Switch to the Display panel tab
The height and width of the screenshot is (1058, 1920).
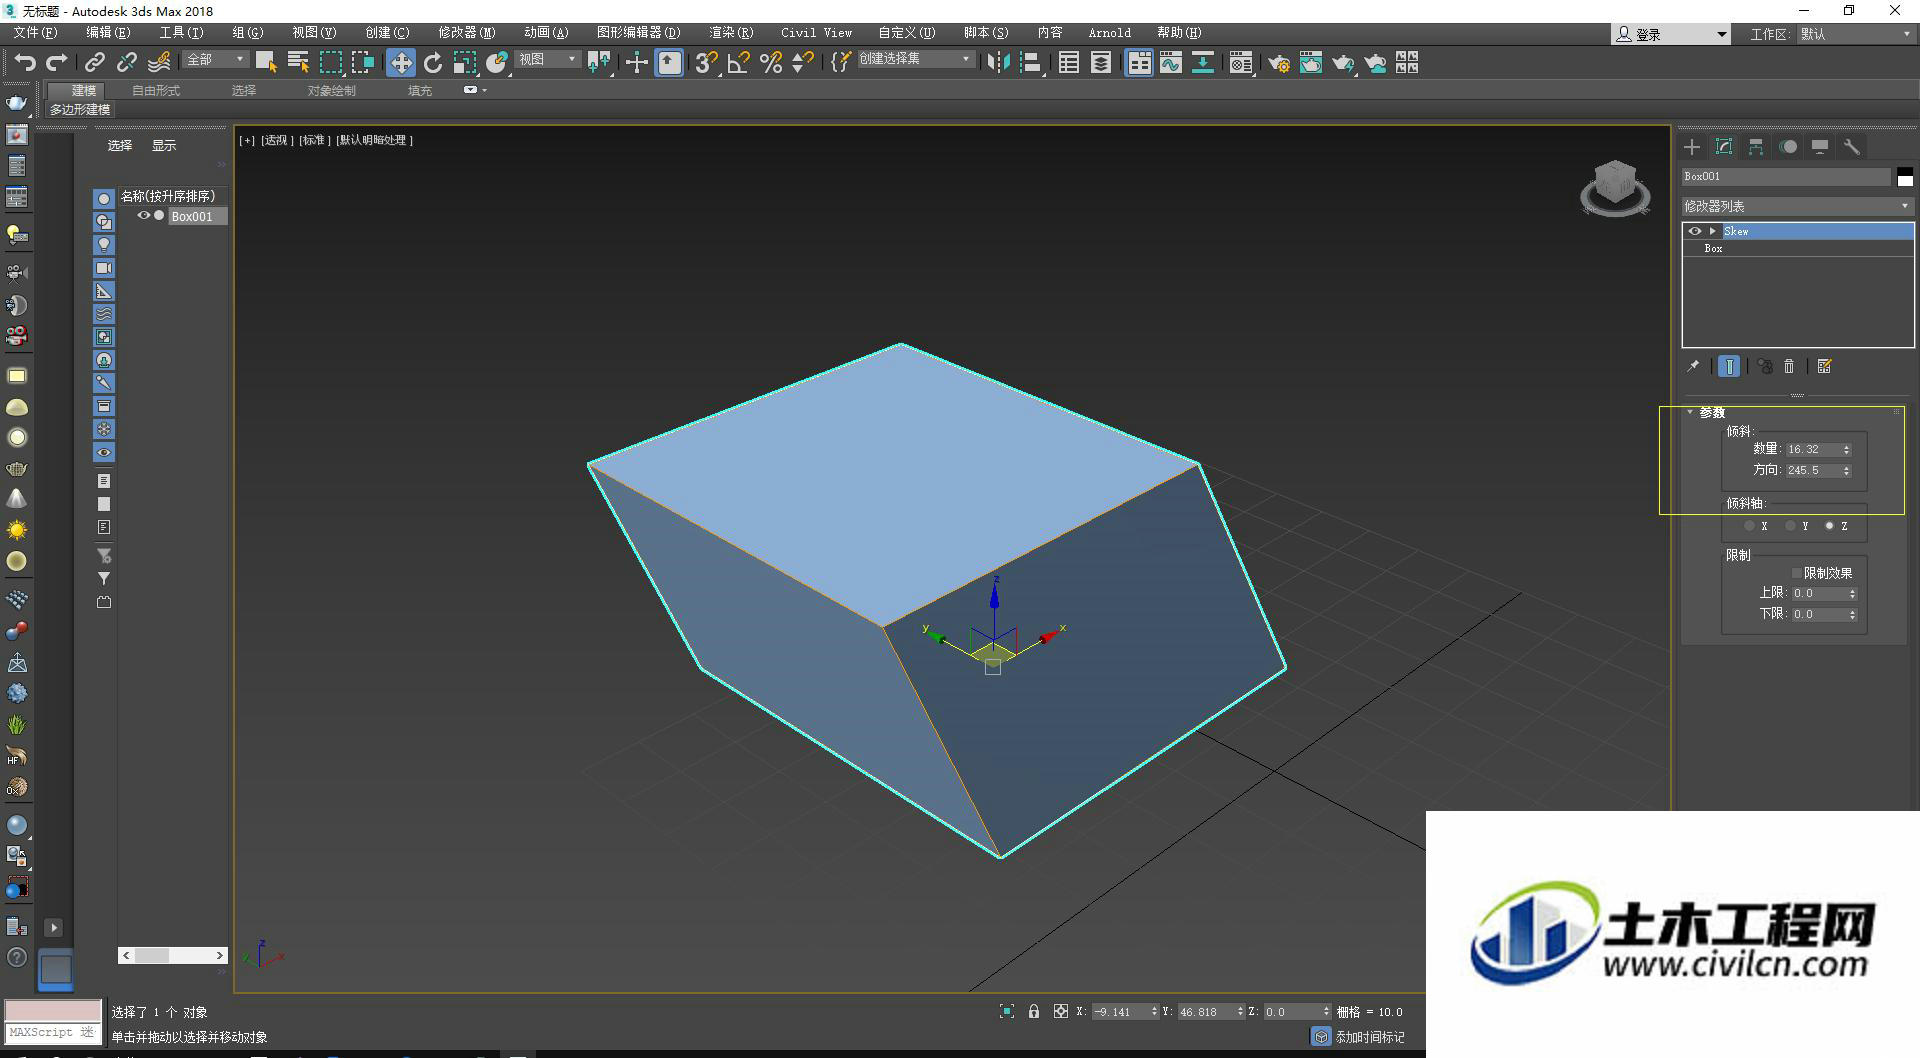[x=1820, y=147]
